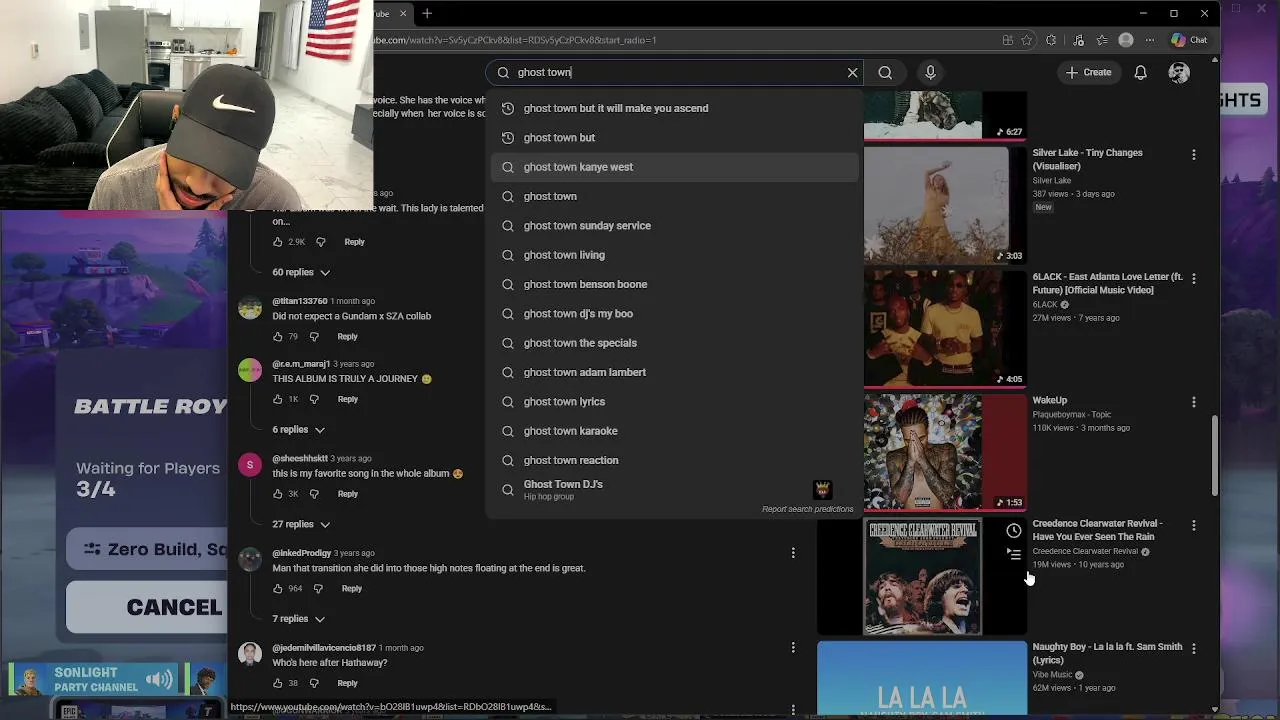Dislike the favorite song in whole album comment
1280x720 pixels.
[314, 494]
